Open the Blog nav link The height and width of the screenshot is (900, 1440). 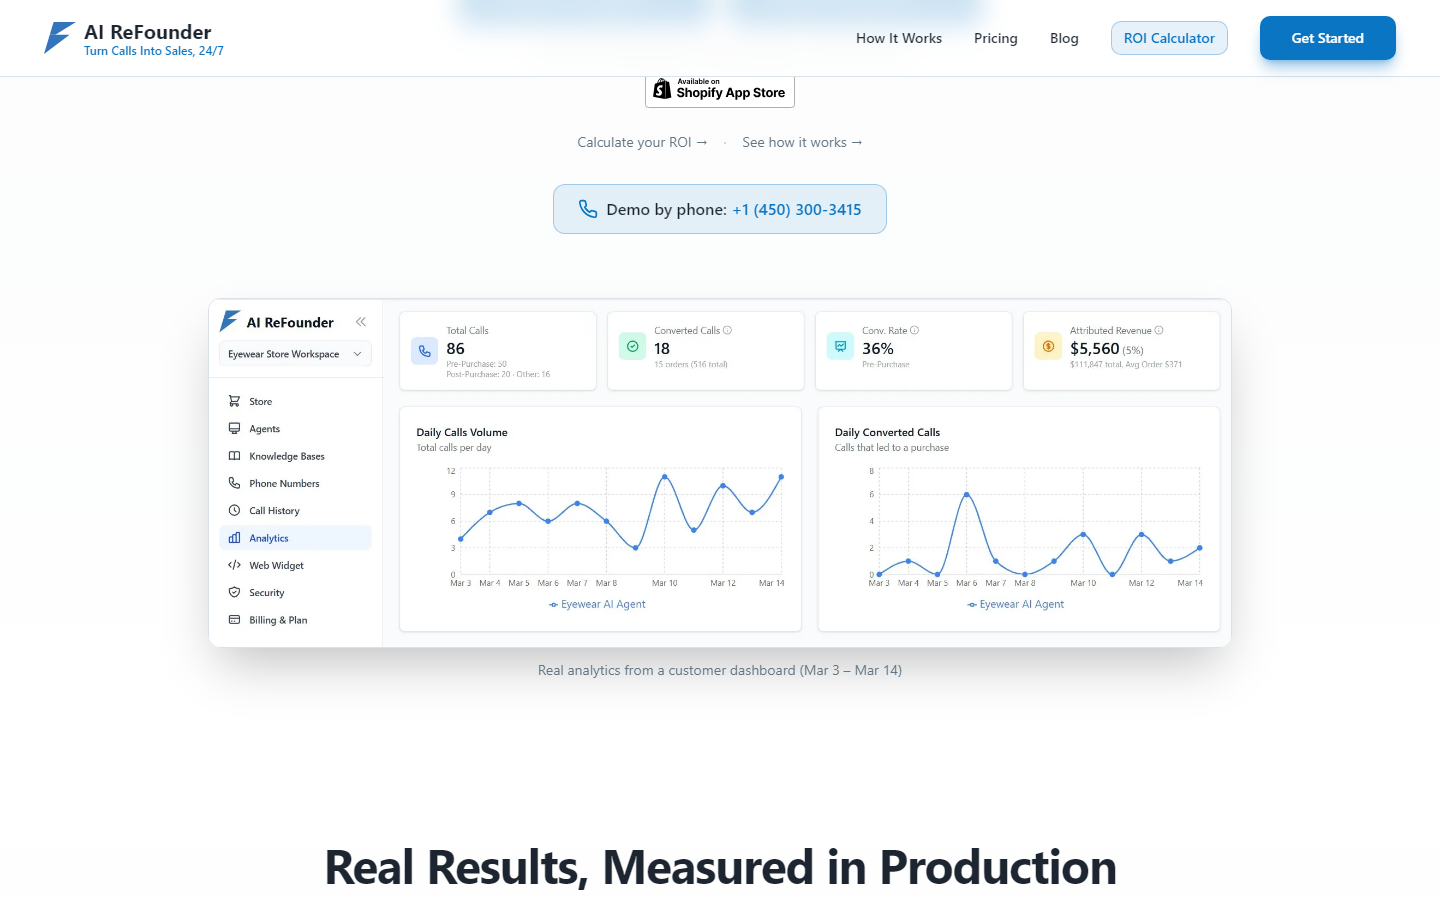tap(1064, 38)
